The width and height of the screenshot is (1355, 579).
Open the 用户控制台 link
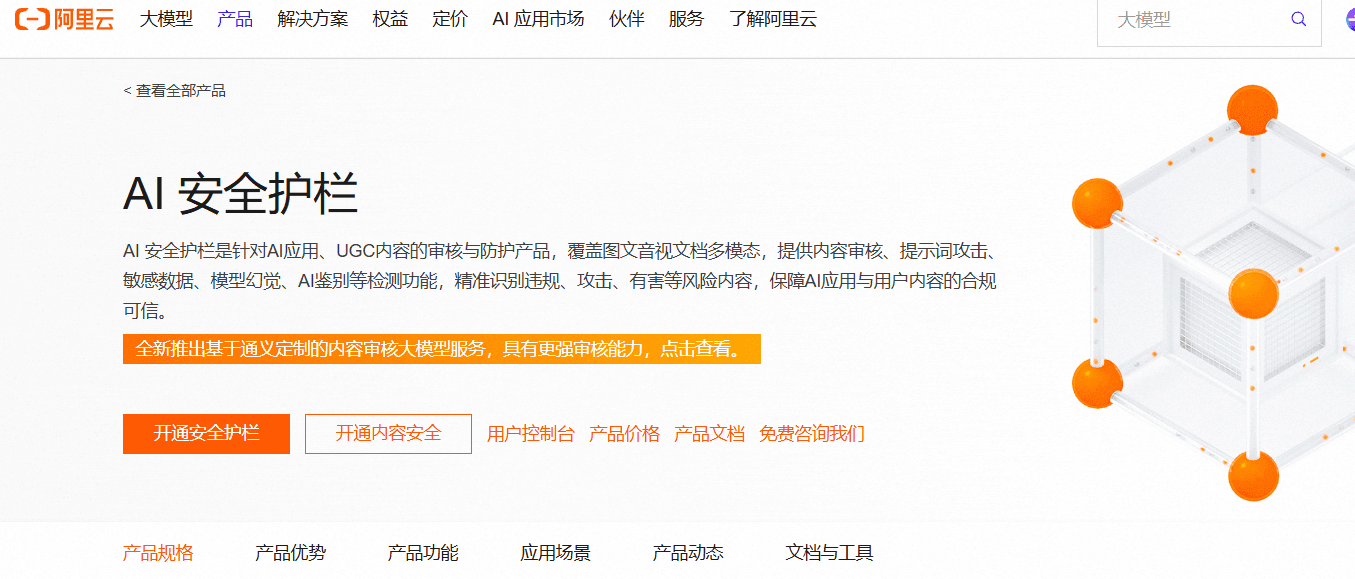click(x=531, y=434)
